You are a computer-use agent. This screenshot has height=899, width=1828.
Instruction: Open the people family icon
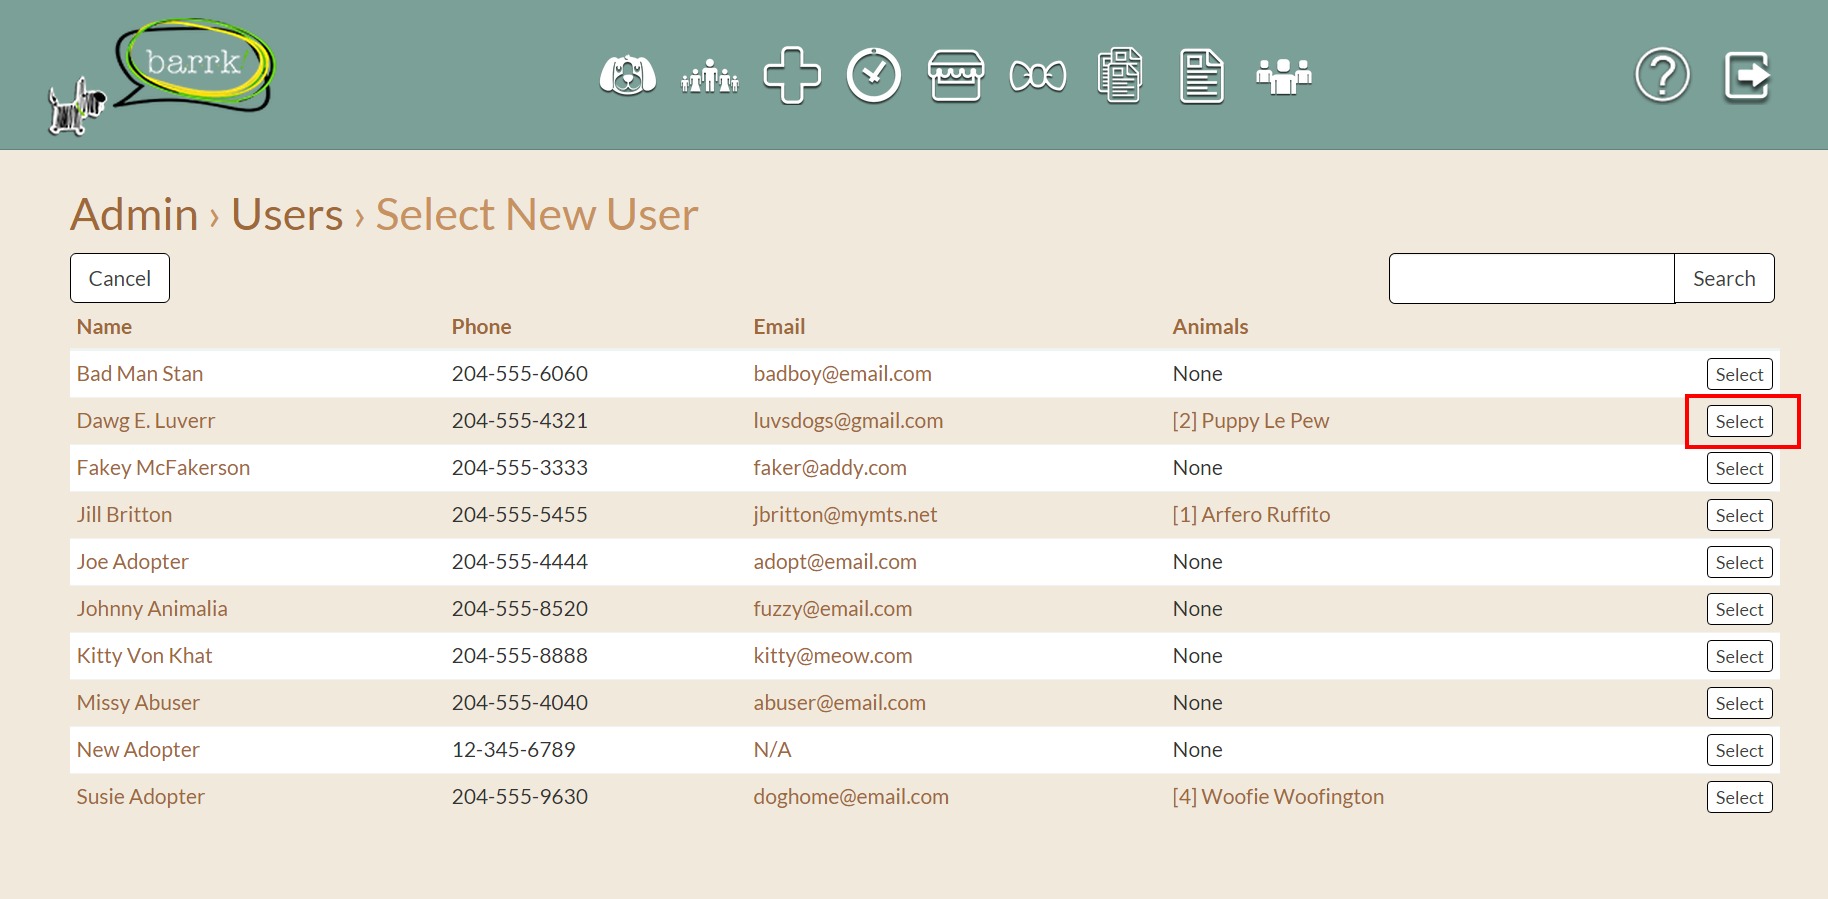[x=710, y=76]
